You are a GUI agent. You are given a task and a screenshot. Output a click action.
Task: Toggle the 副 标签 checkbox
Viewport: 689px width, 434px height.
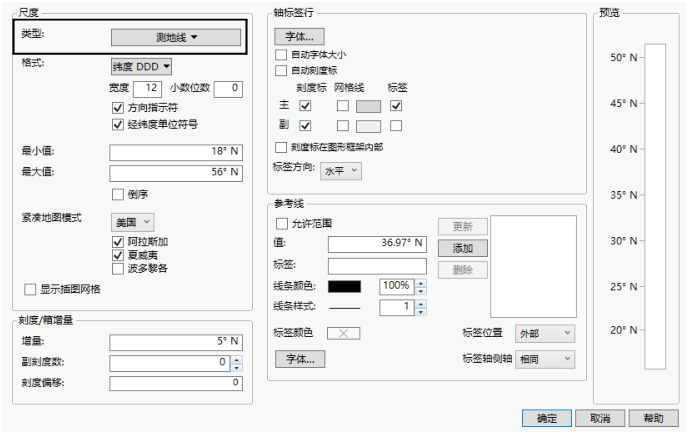[396, 126]
